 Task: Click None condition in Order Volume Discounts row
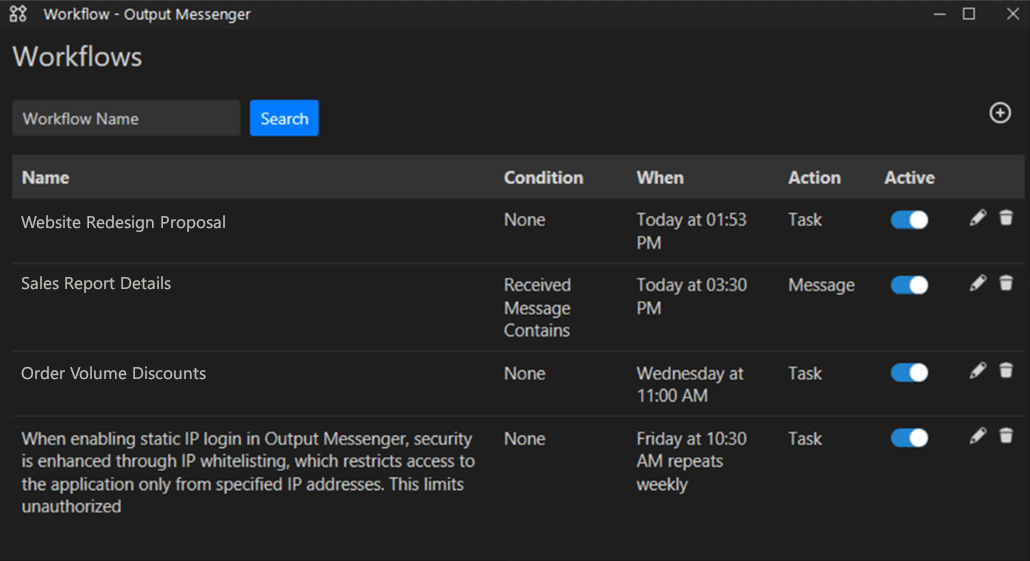tap(524, 373)
